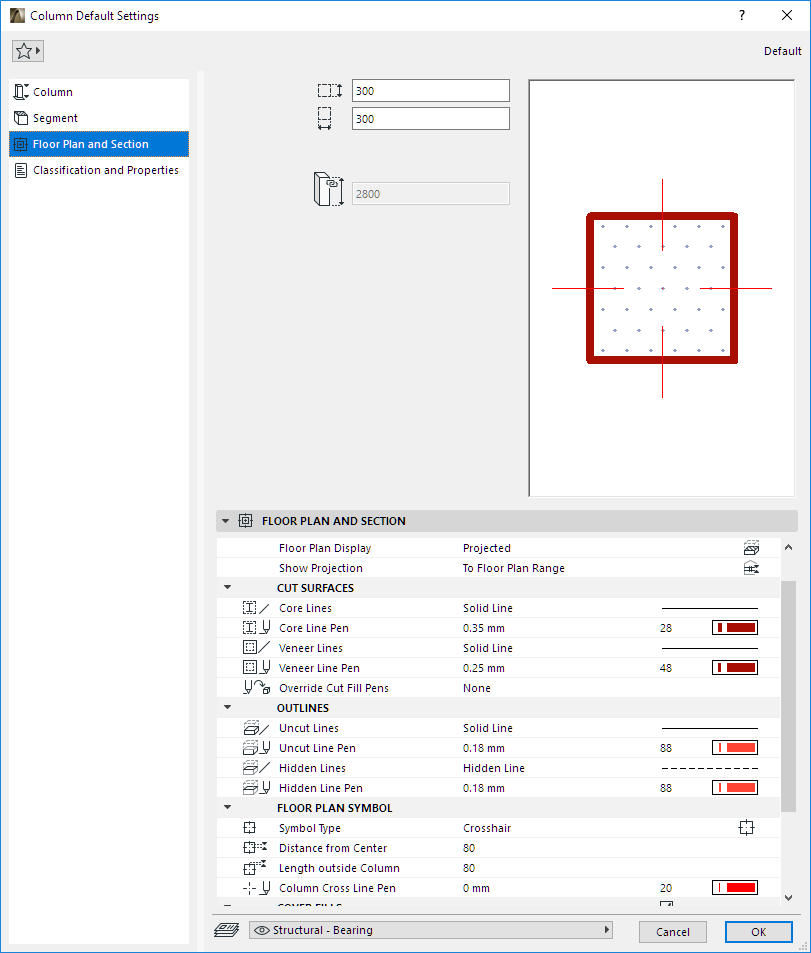This screenshot has width=811, height=953.
Task: Click the scroll up arrow of settings list
Action: [x=789, y=547]
